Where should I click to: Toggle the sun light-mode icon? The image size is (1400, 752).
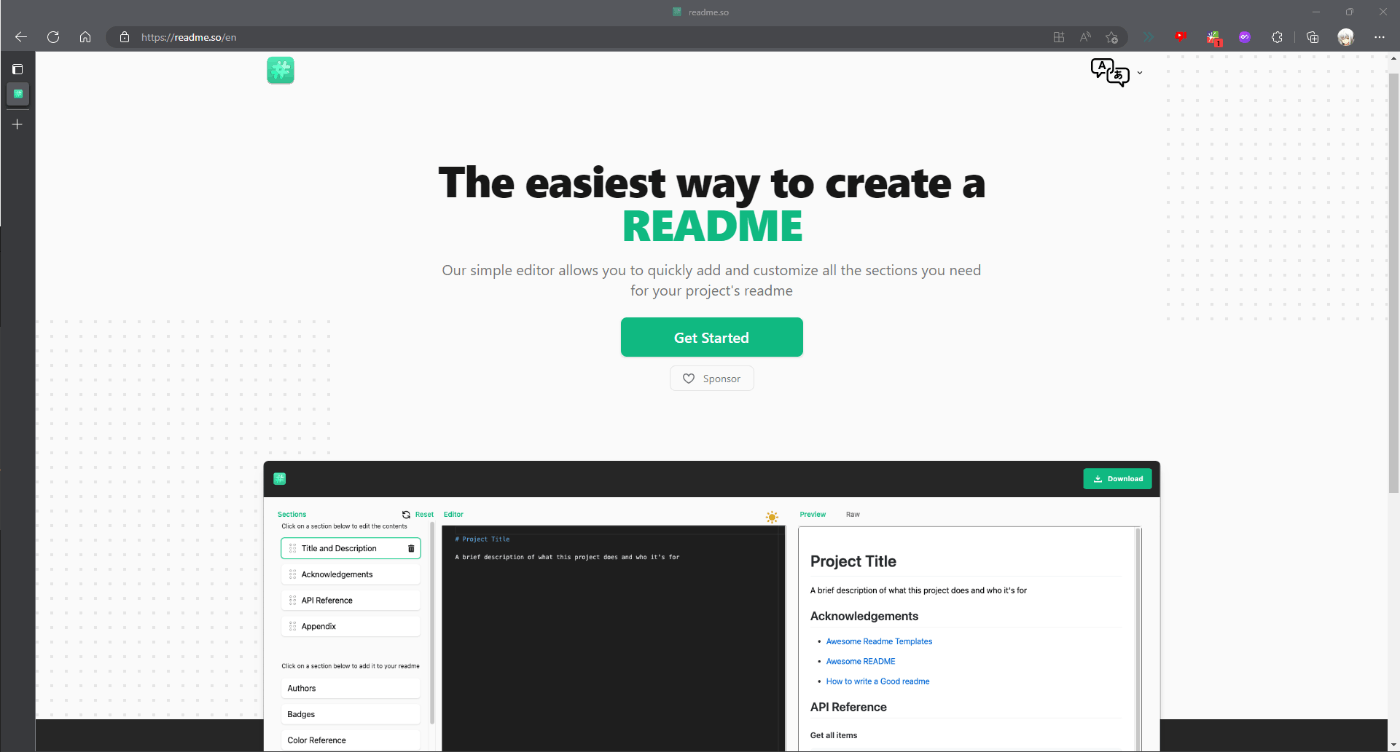coord(772,516)
